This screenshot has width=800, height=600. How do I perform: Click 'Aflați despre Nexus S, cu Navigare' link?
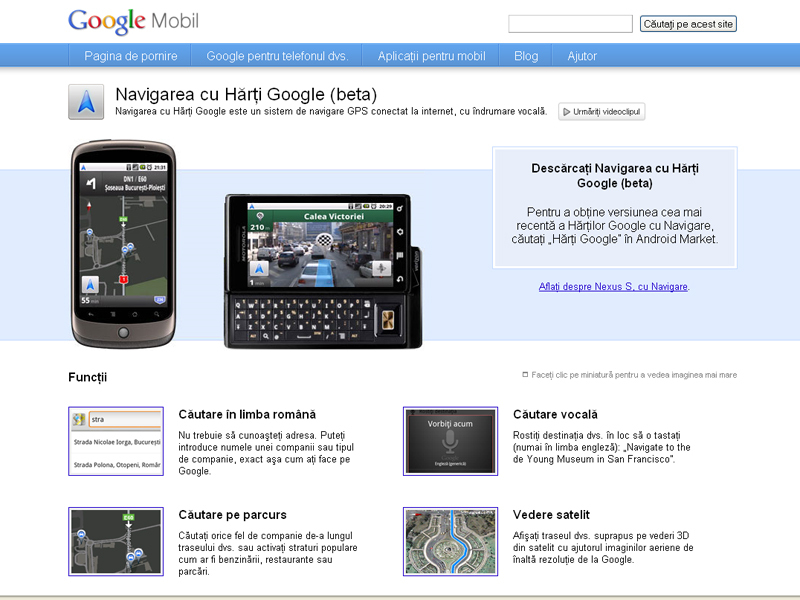click(x=613, y=287)
